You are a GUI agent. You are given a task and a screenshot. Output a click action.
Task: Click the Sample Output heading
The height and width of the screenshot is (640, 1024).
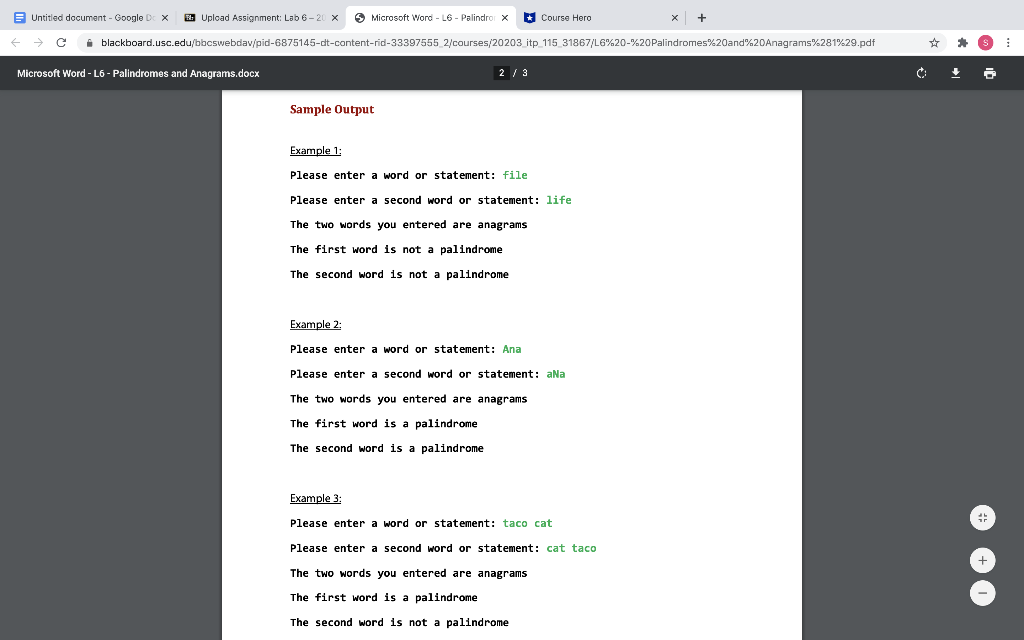pyautogui.click(x=332, y=109)
